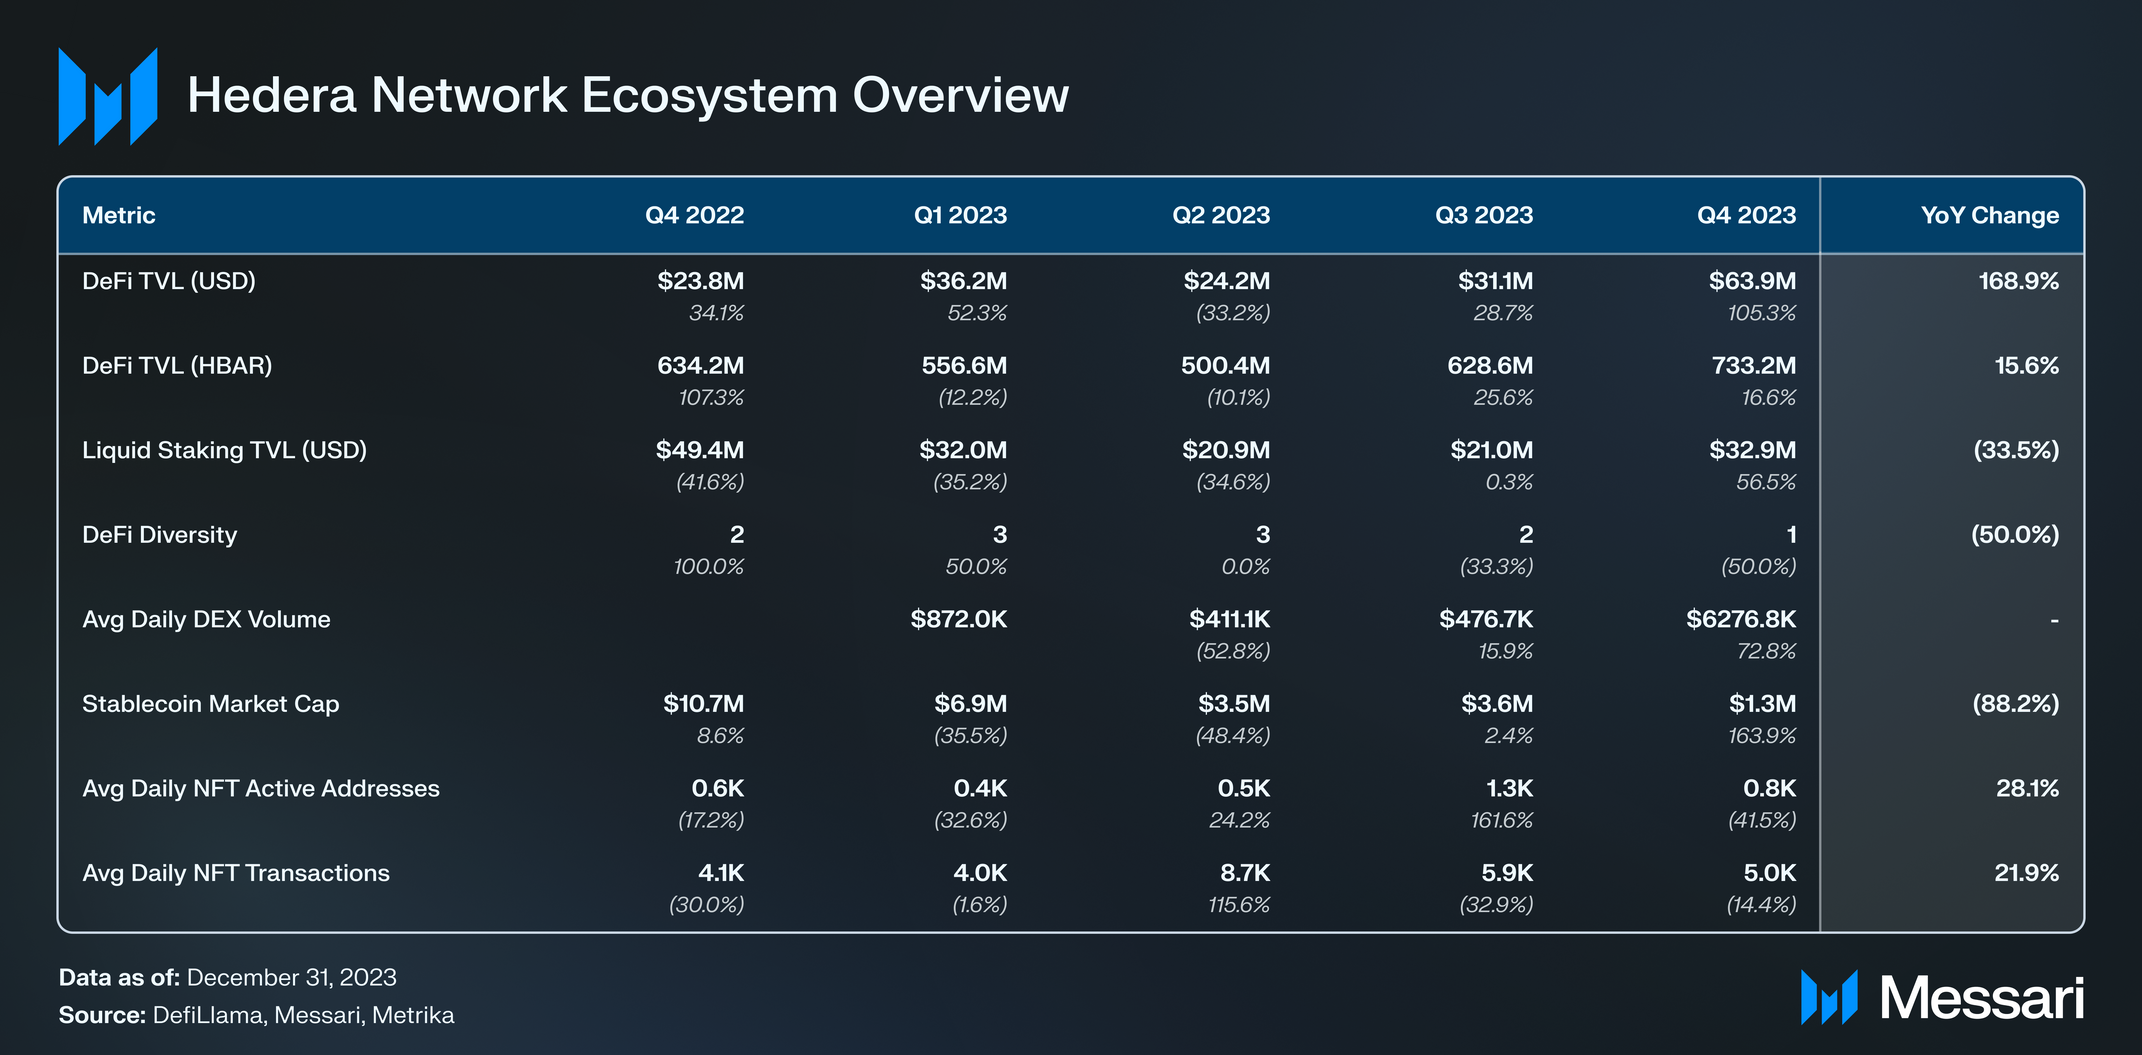Select the "YoY Change" column header
The image size is (2142, 1055).
tap(1990, 215)
